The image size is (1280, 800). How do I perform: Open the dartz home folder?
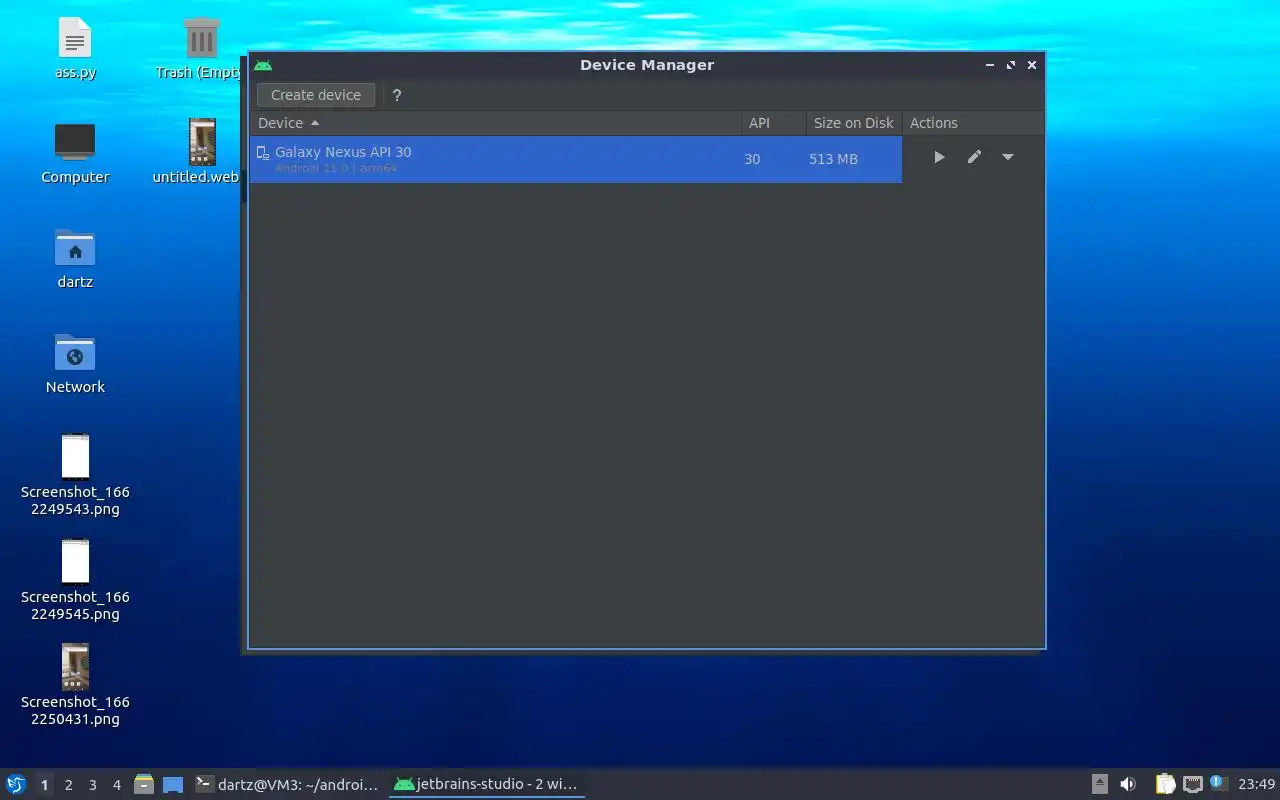coord(75,258)
